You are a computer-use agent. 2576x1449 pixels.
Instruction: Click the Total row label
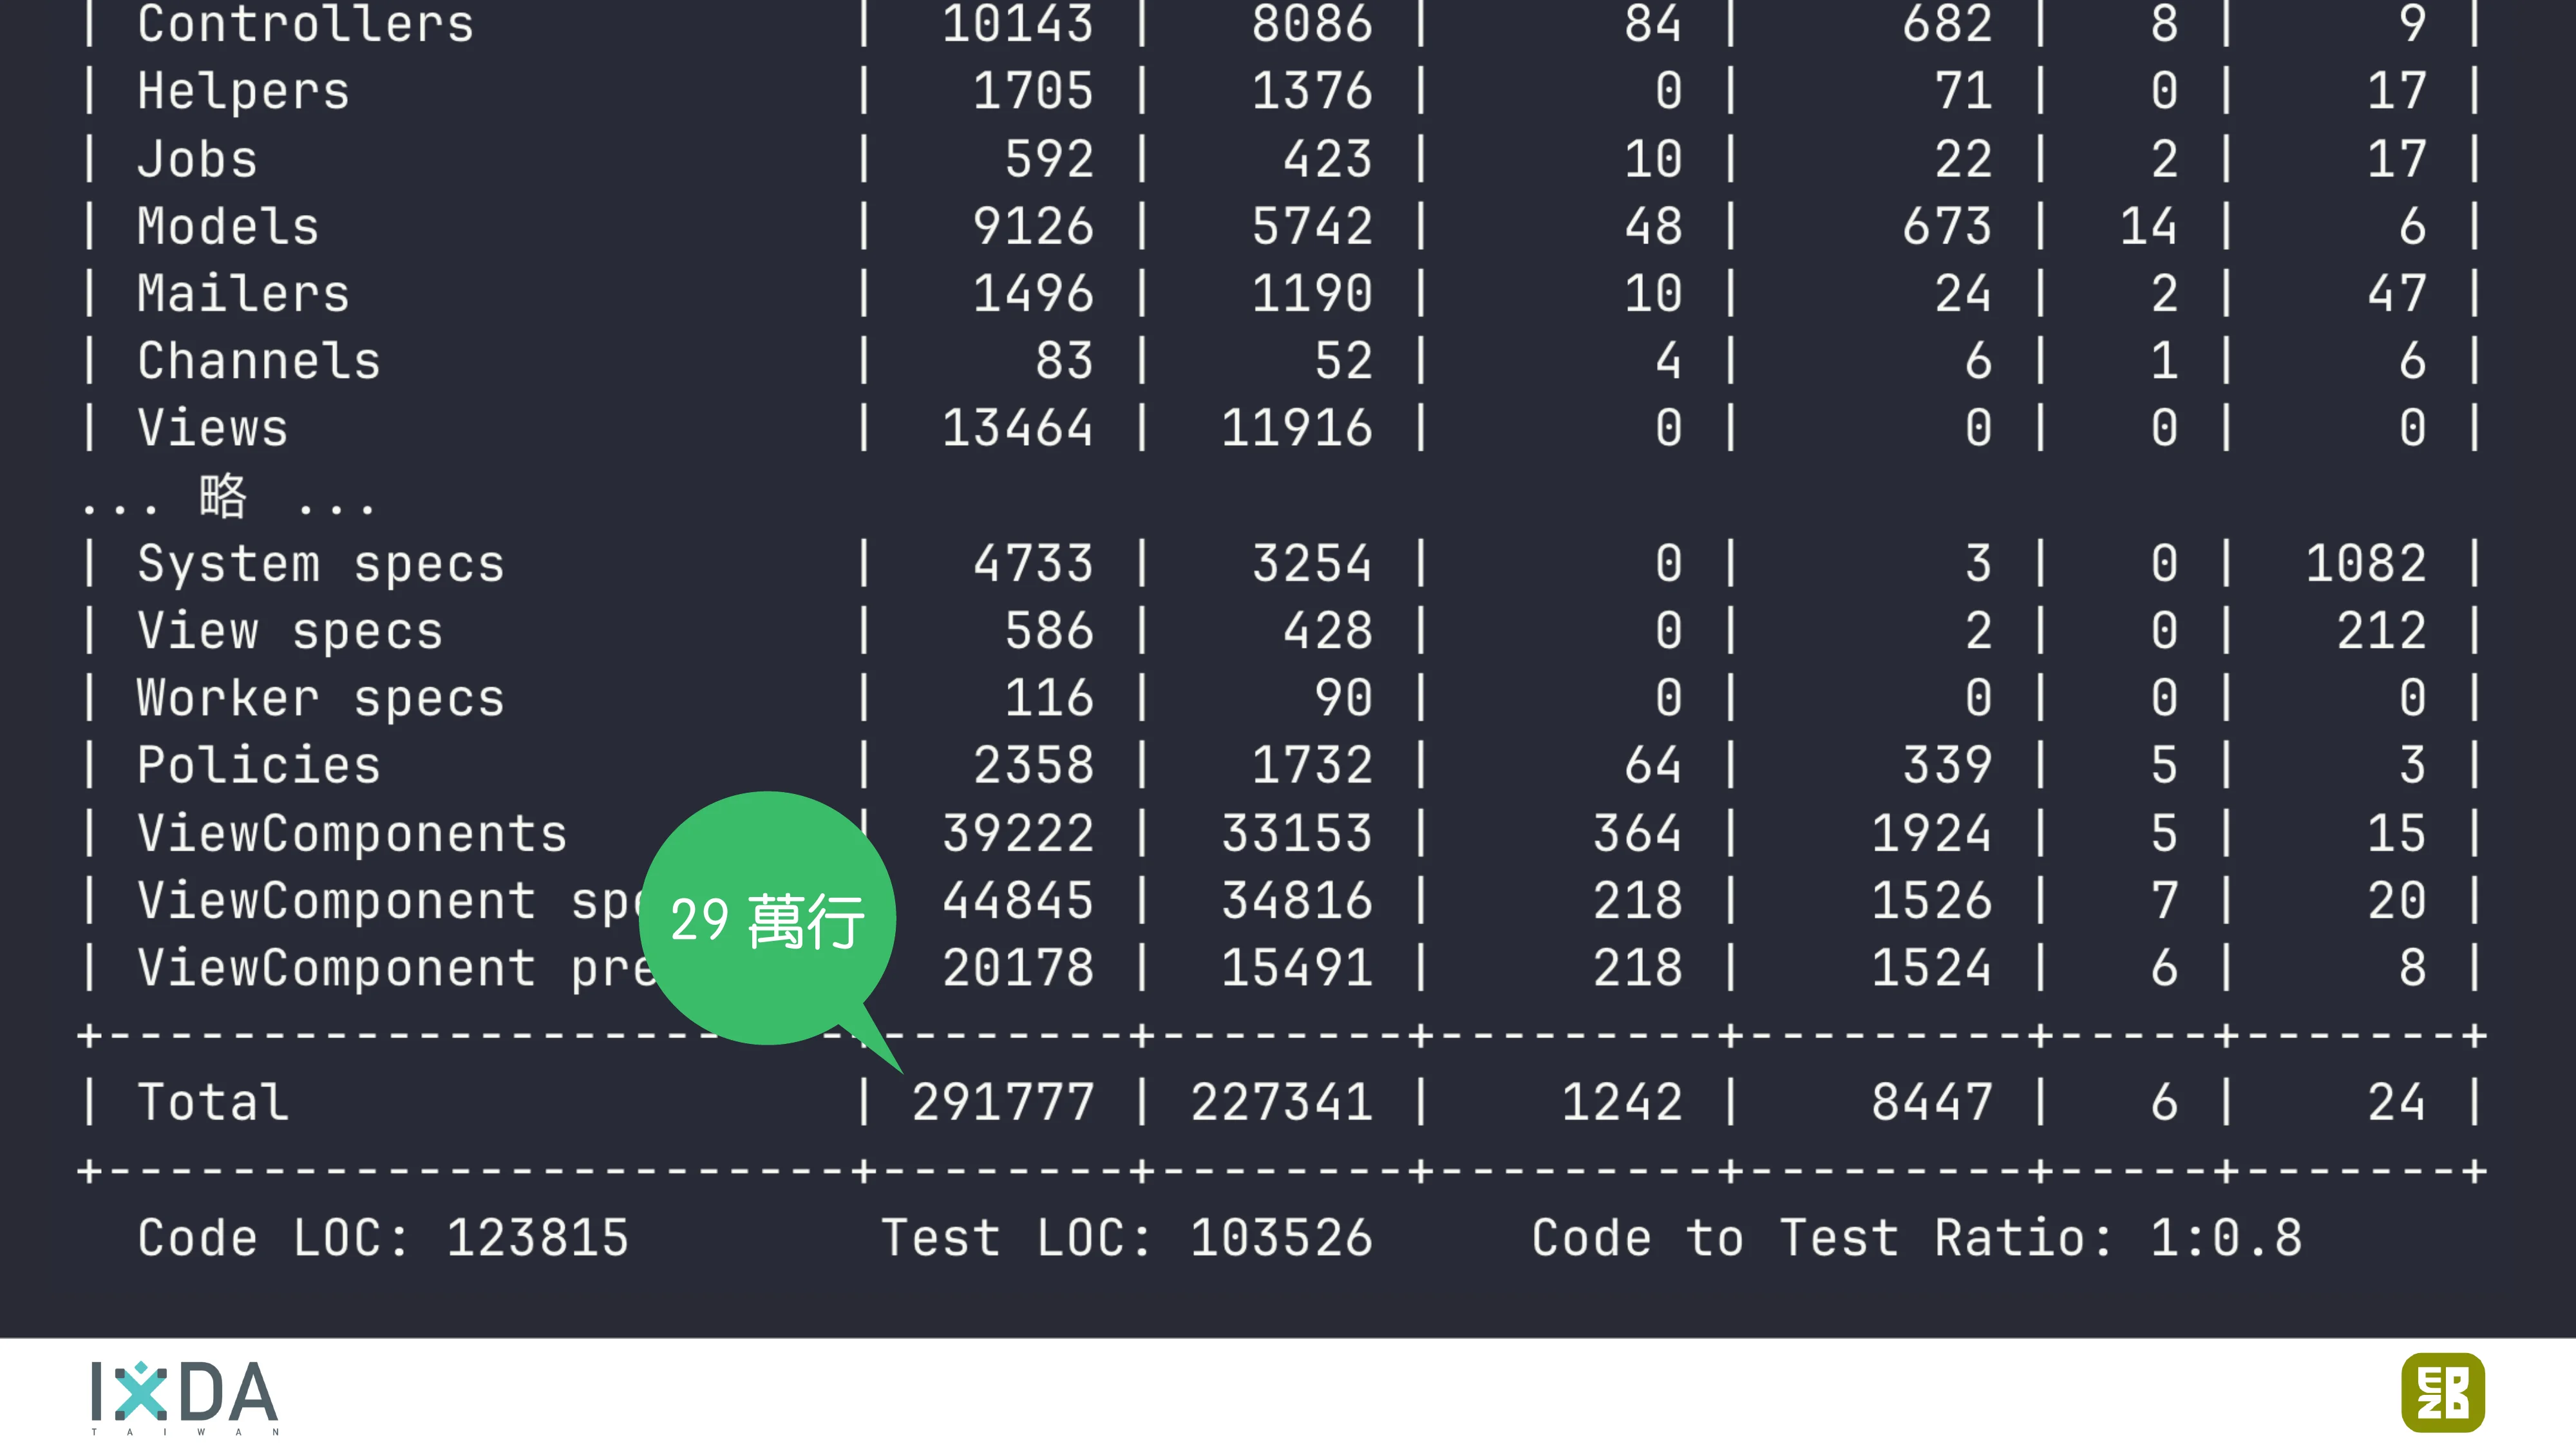[x=213, y=1102]
